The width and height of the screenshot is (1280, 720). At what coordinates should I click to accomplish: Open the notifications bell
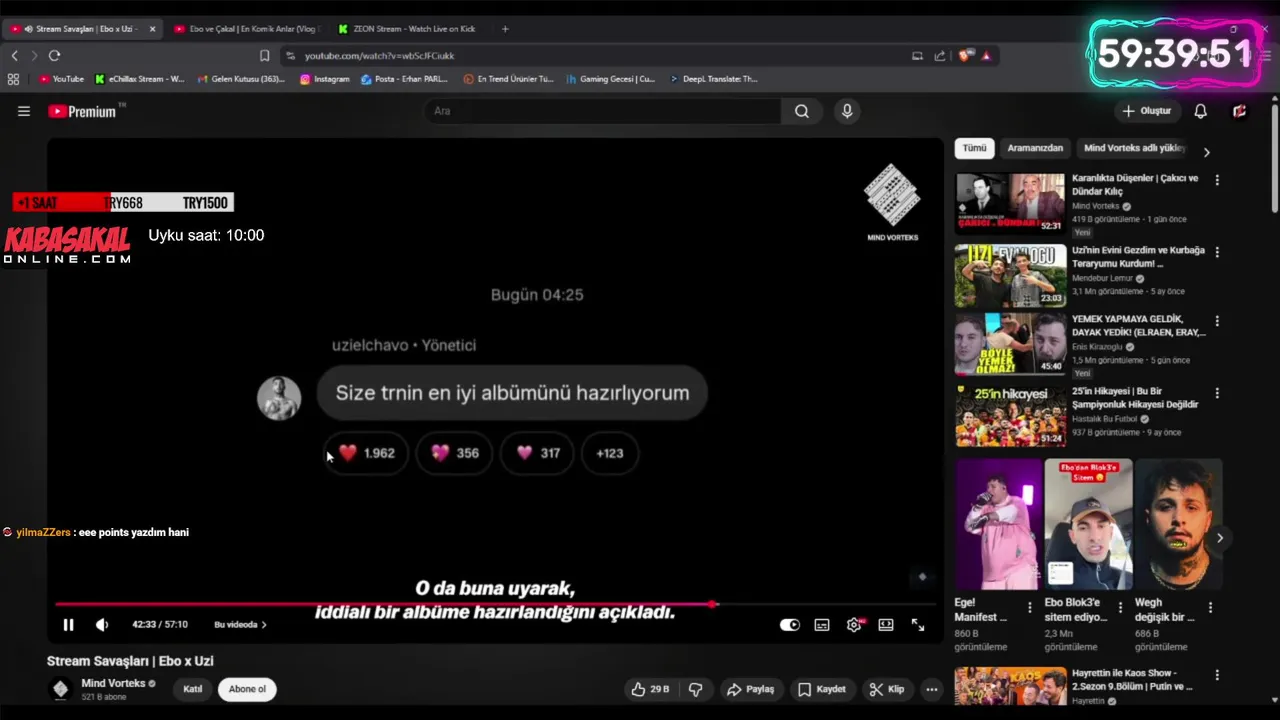tap(1201, 111)
